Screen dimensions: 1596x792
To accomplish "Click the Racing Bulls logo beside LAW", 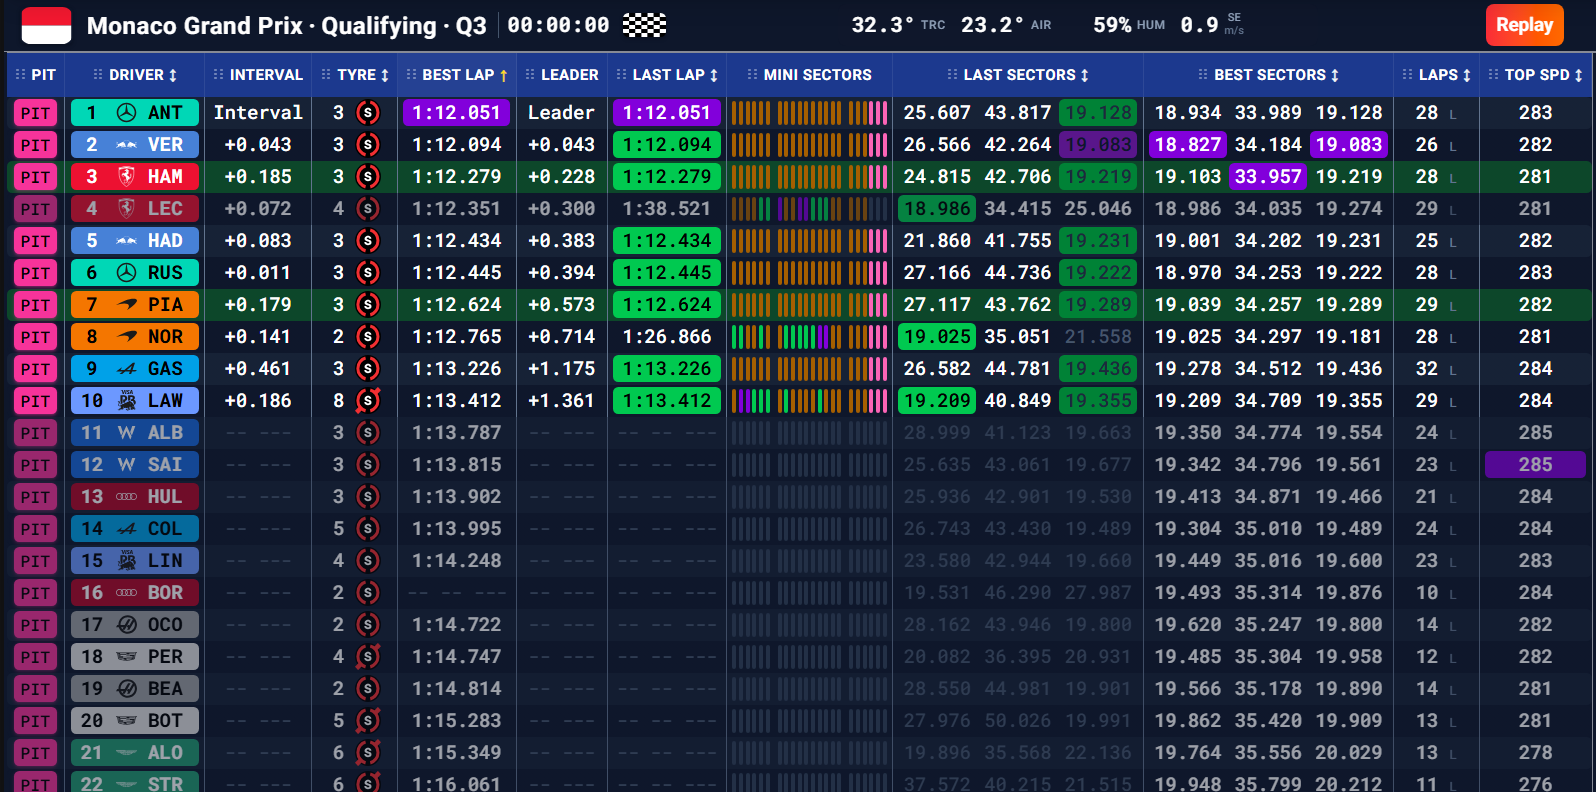I will 127,401.
